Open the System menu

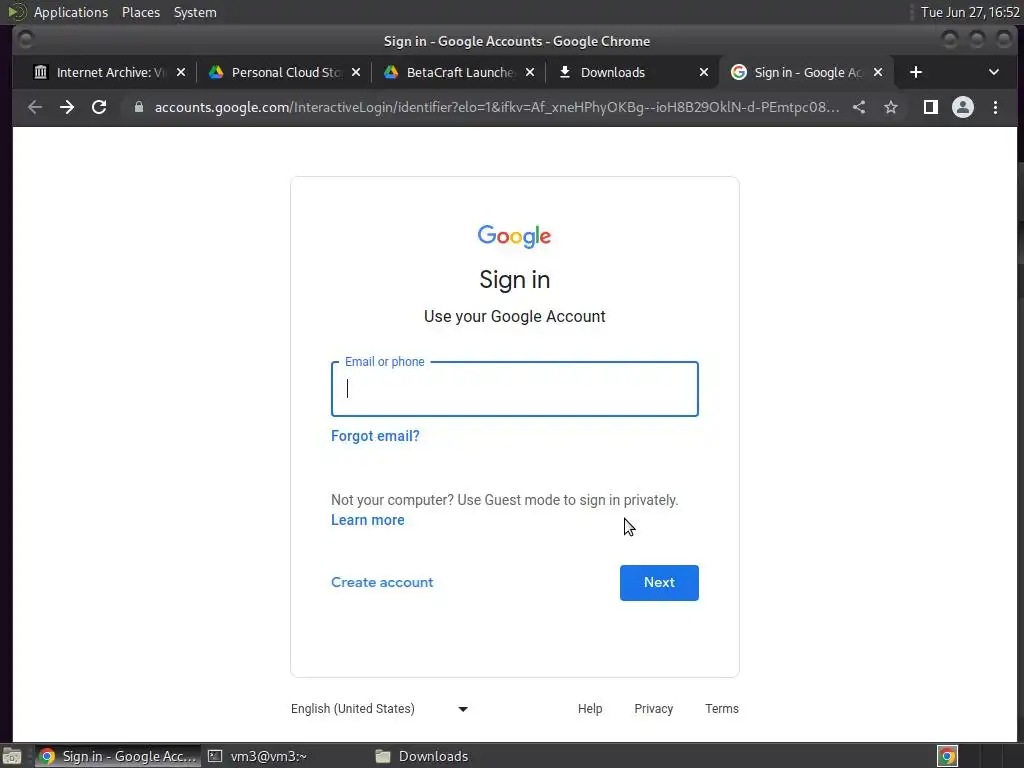pyautogui.click(x=195, y=12)
